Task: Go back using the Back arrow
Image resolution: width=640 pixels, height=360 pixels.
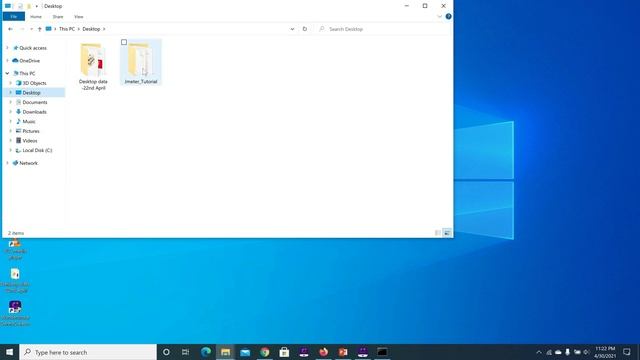Action: (10, 29)
